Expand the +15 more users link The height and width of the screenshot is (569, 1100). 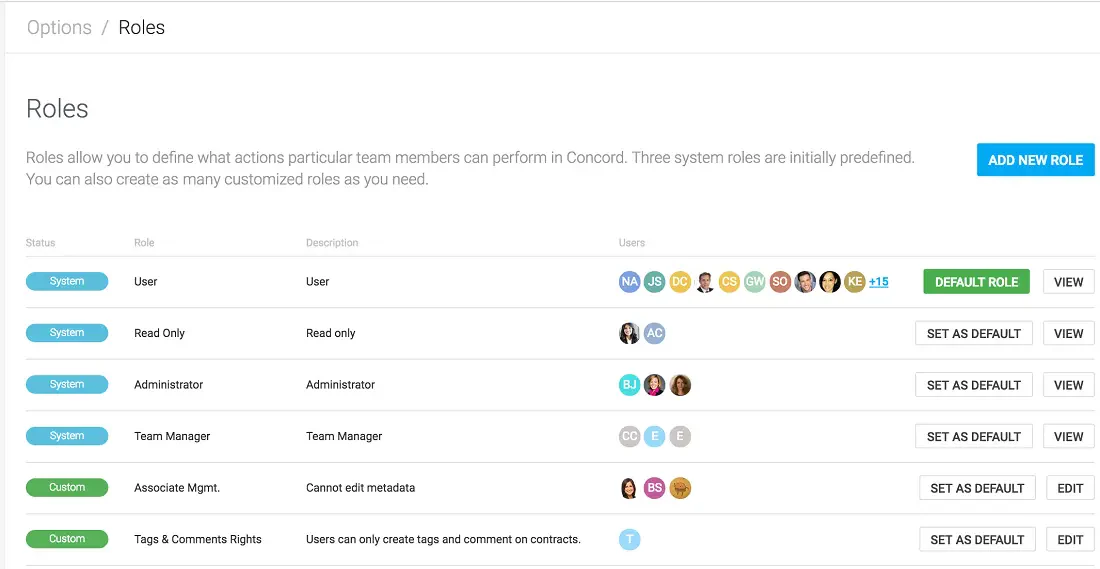click(x=878, y=282)
